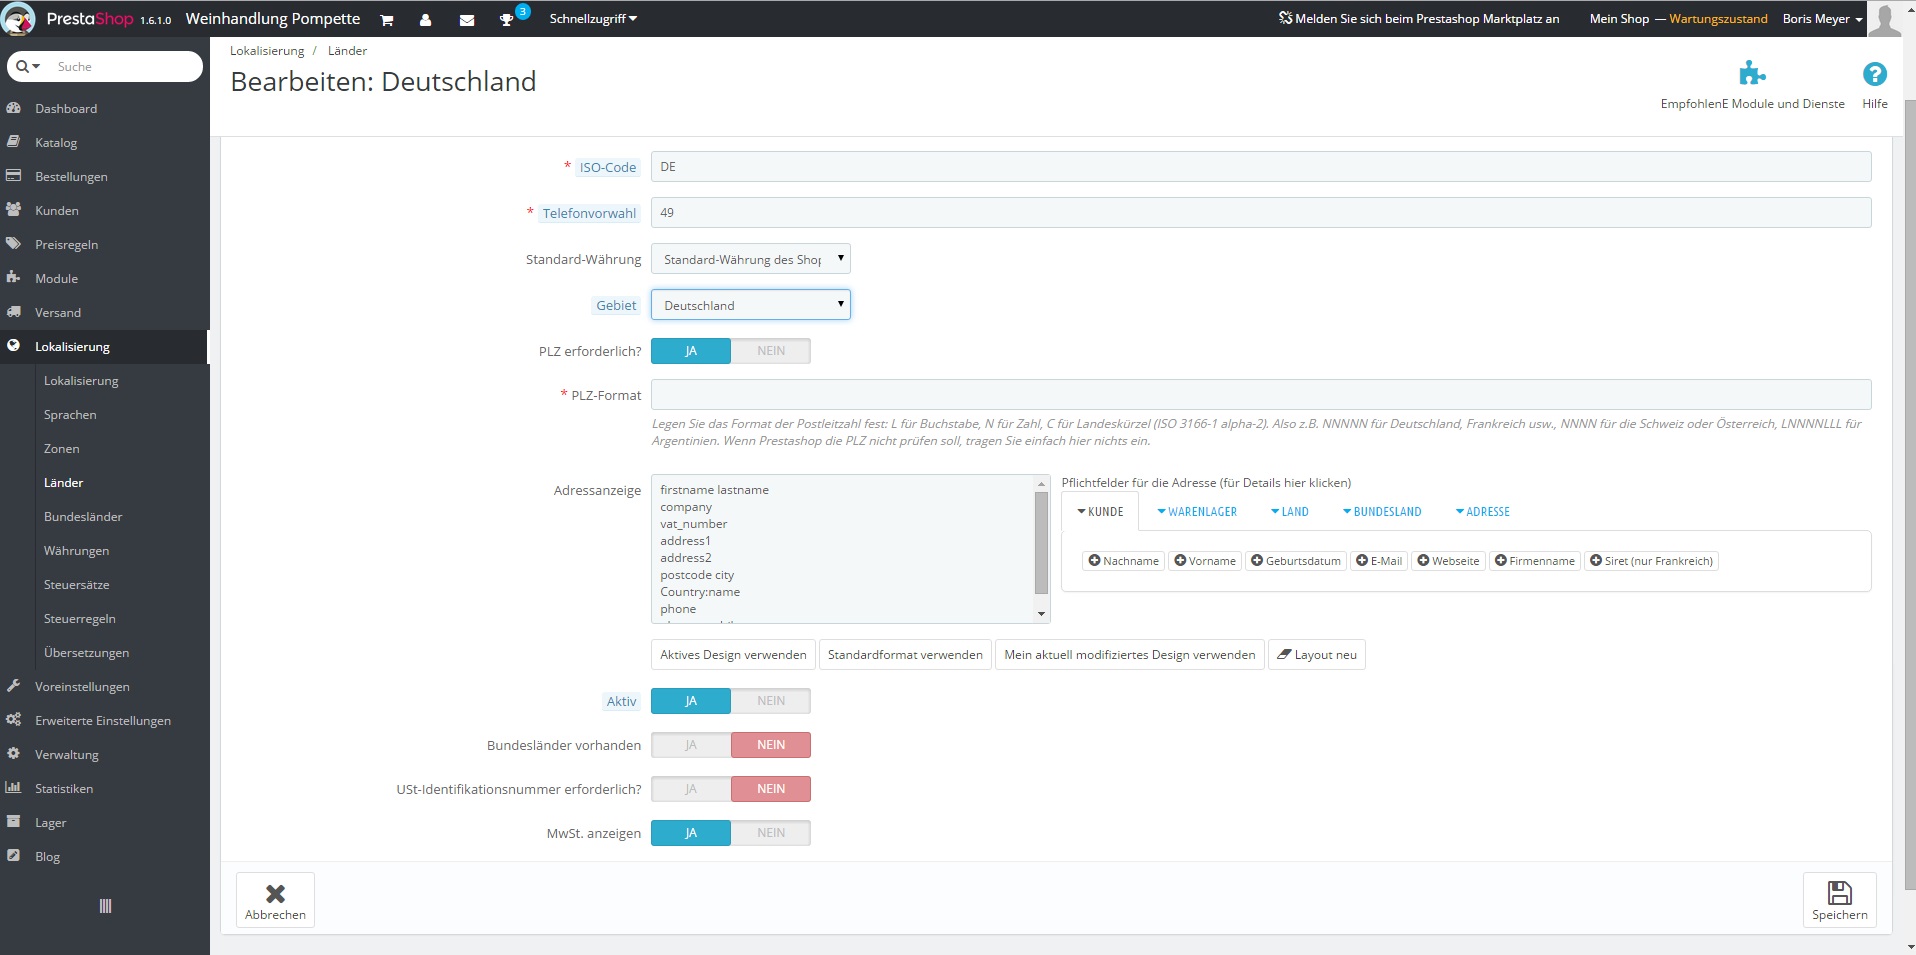Click Aktives Design verwenden button

(x=733, y=655)
